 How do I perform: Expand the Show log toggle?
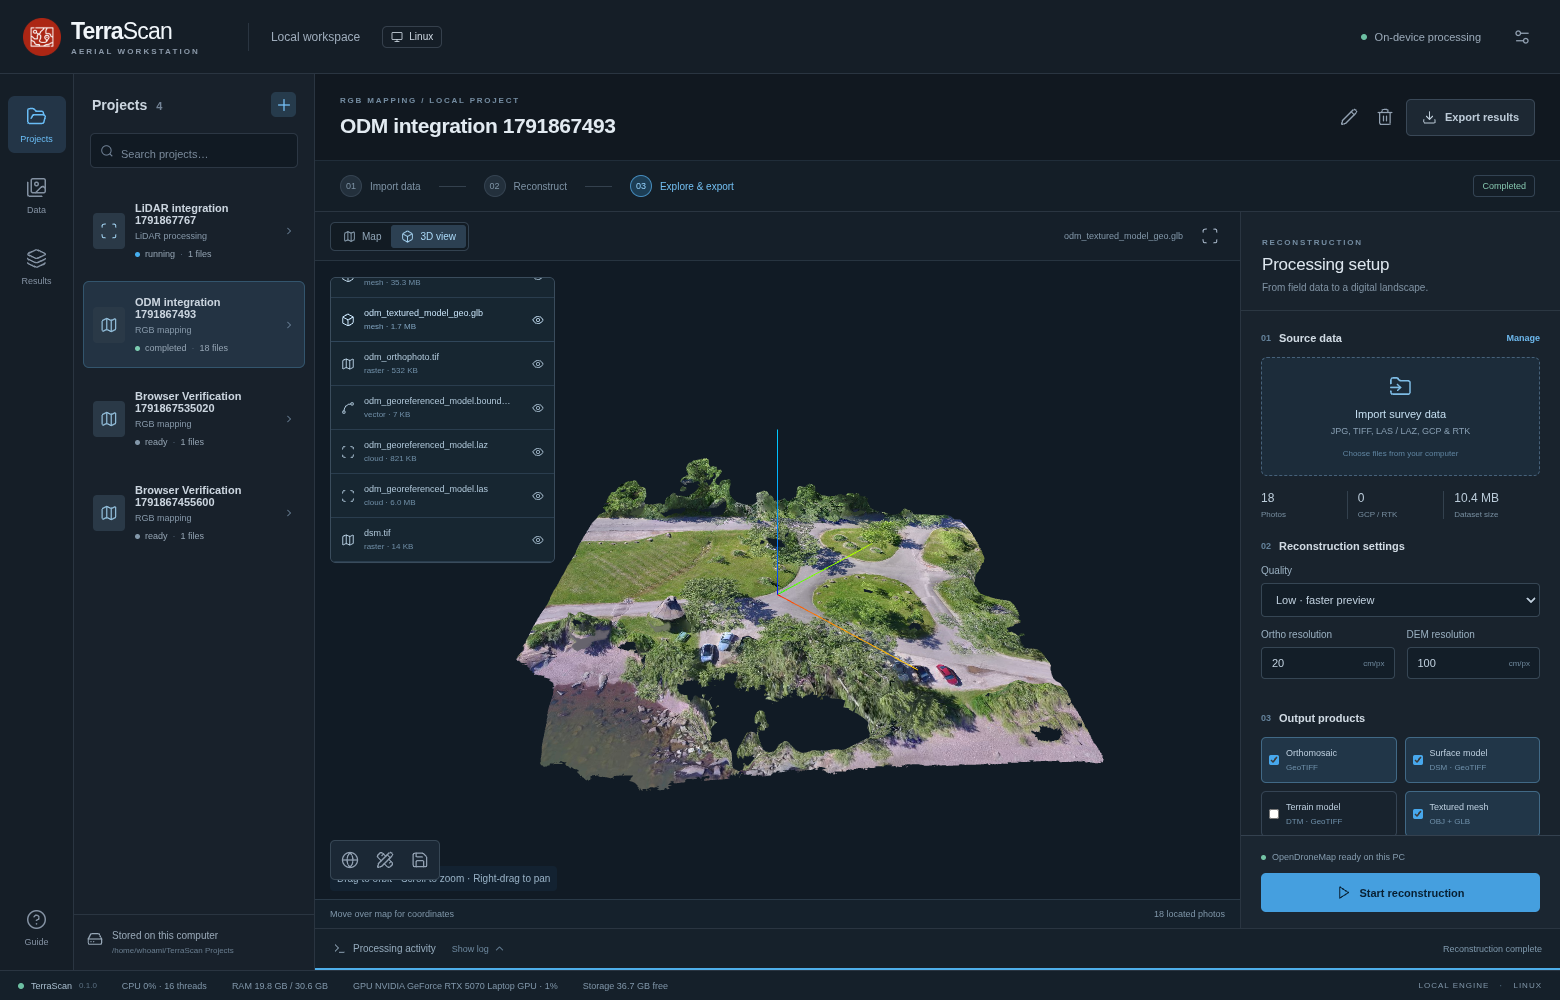click(x=478, y=949)
